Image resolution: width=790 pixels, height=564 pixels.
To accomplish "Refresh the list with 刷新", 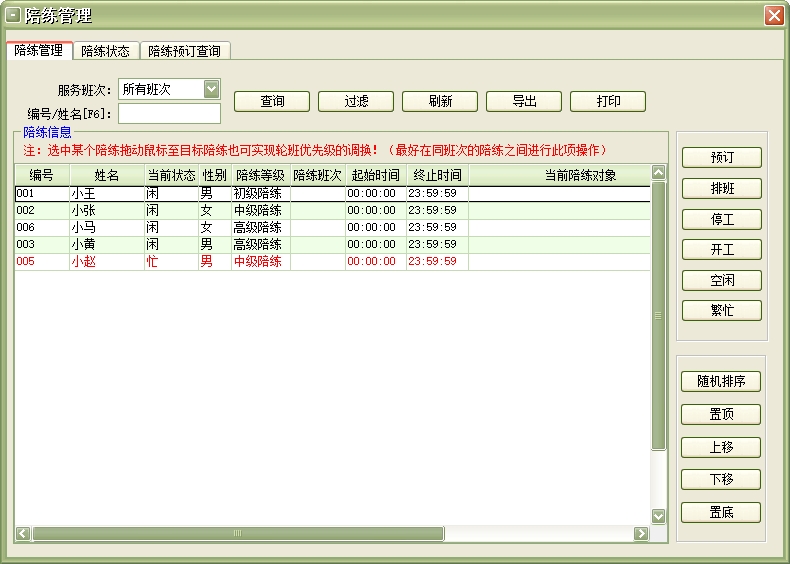I will click(x=440, y=101).
